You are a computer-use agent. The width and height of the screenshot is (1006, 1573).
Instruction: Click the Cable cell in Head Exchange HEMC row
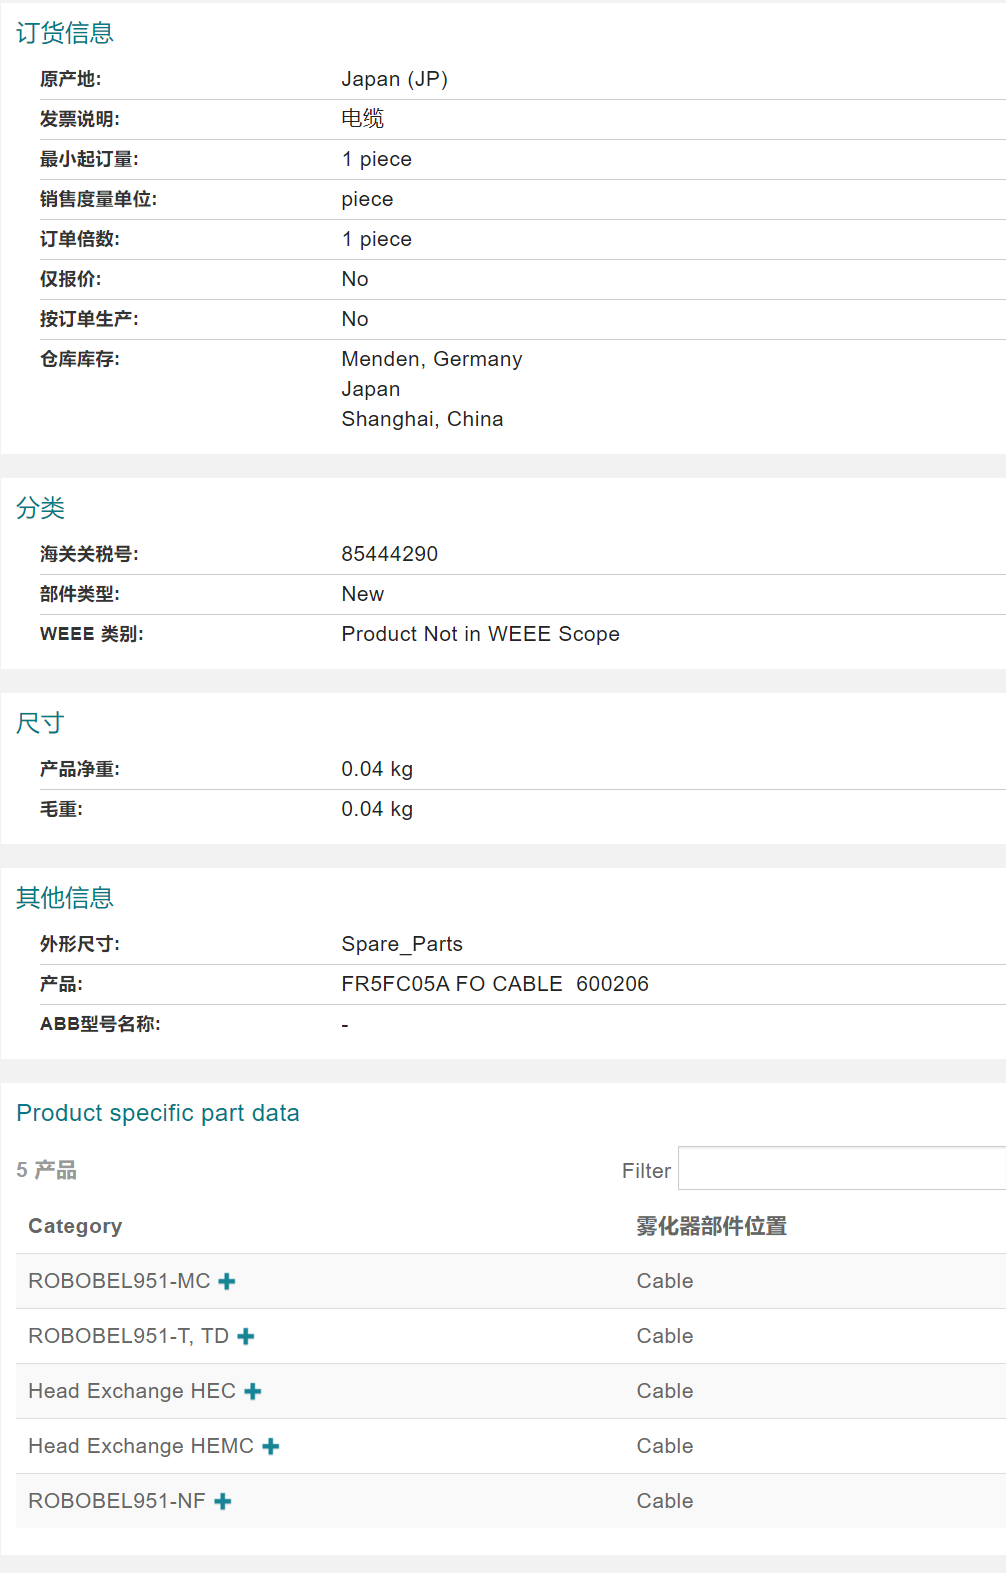pyautogui.click(x=665, y=1446)
